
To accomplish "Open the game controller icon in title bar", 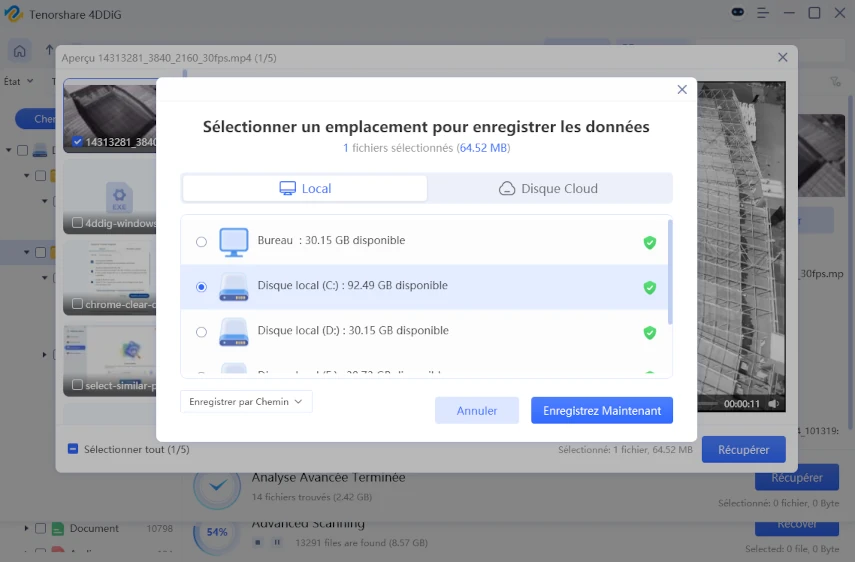I will pyautogui.click(x=738, y=12).
